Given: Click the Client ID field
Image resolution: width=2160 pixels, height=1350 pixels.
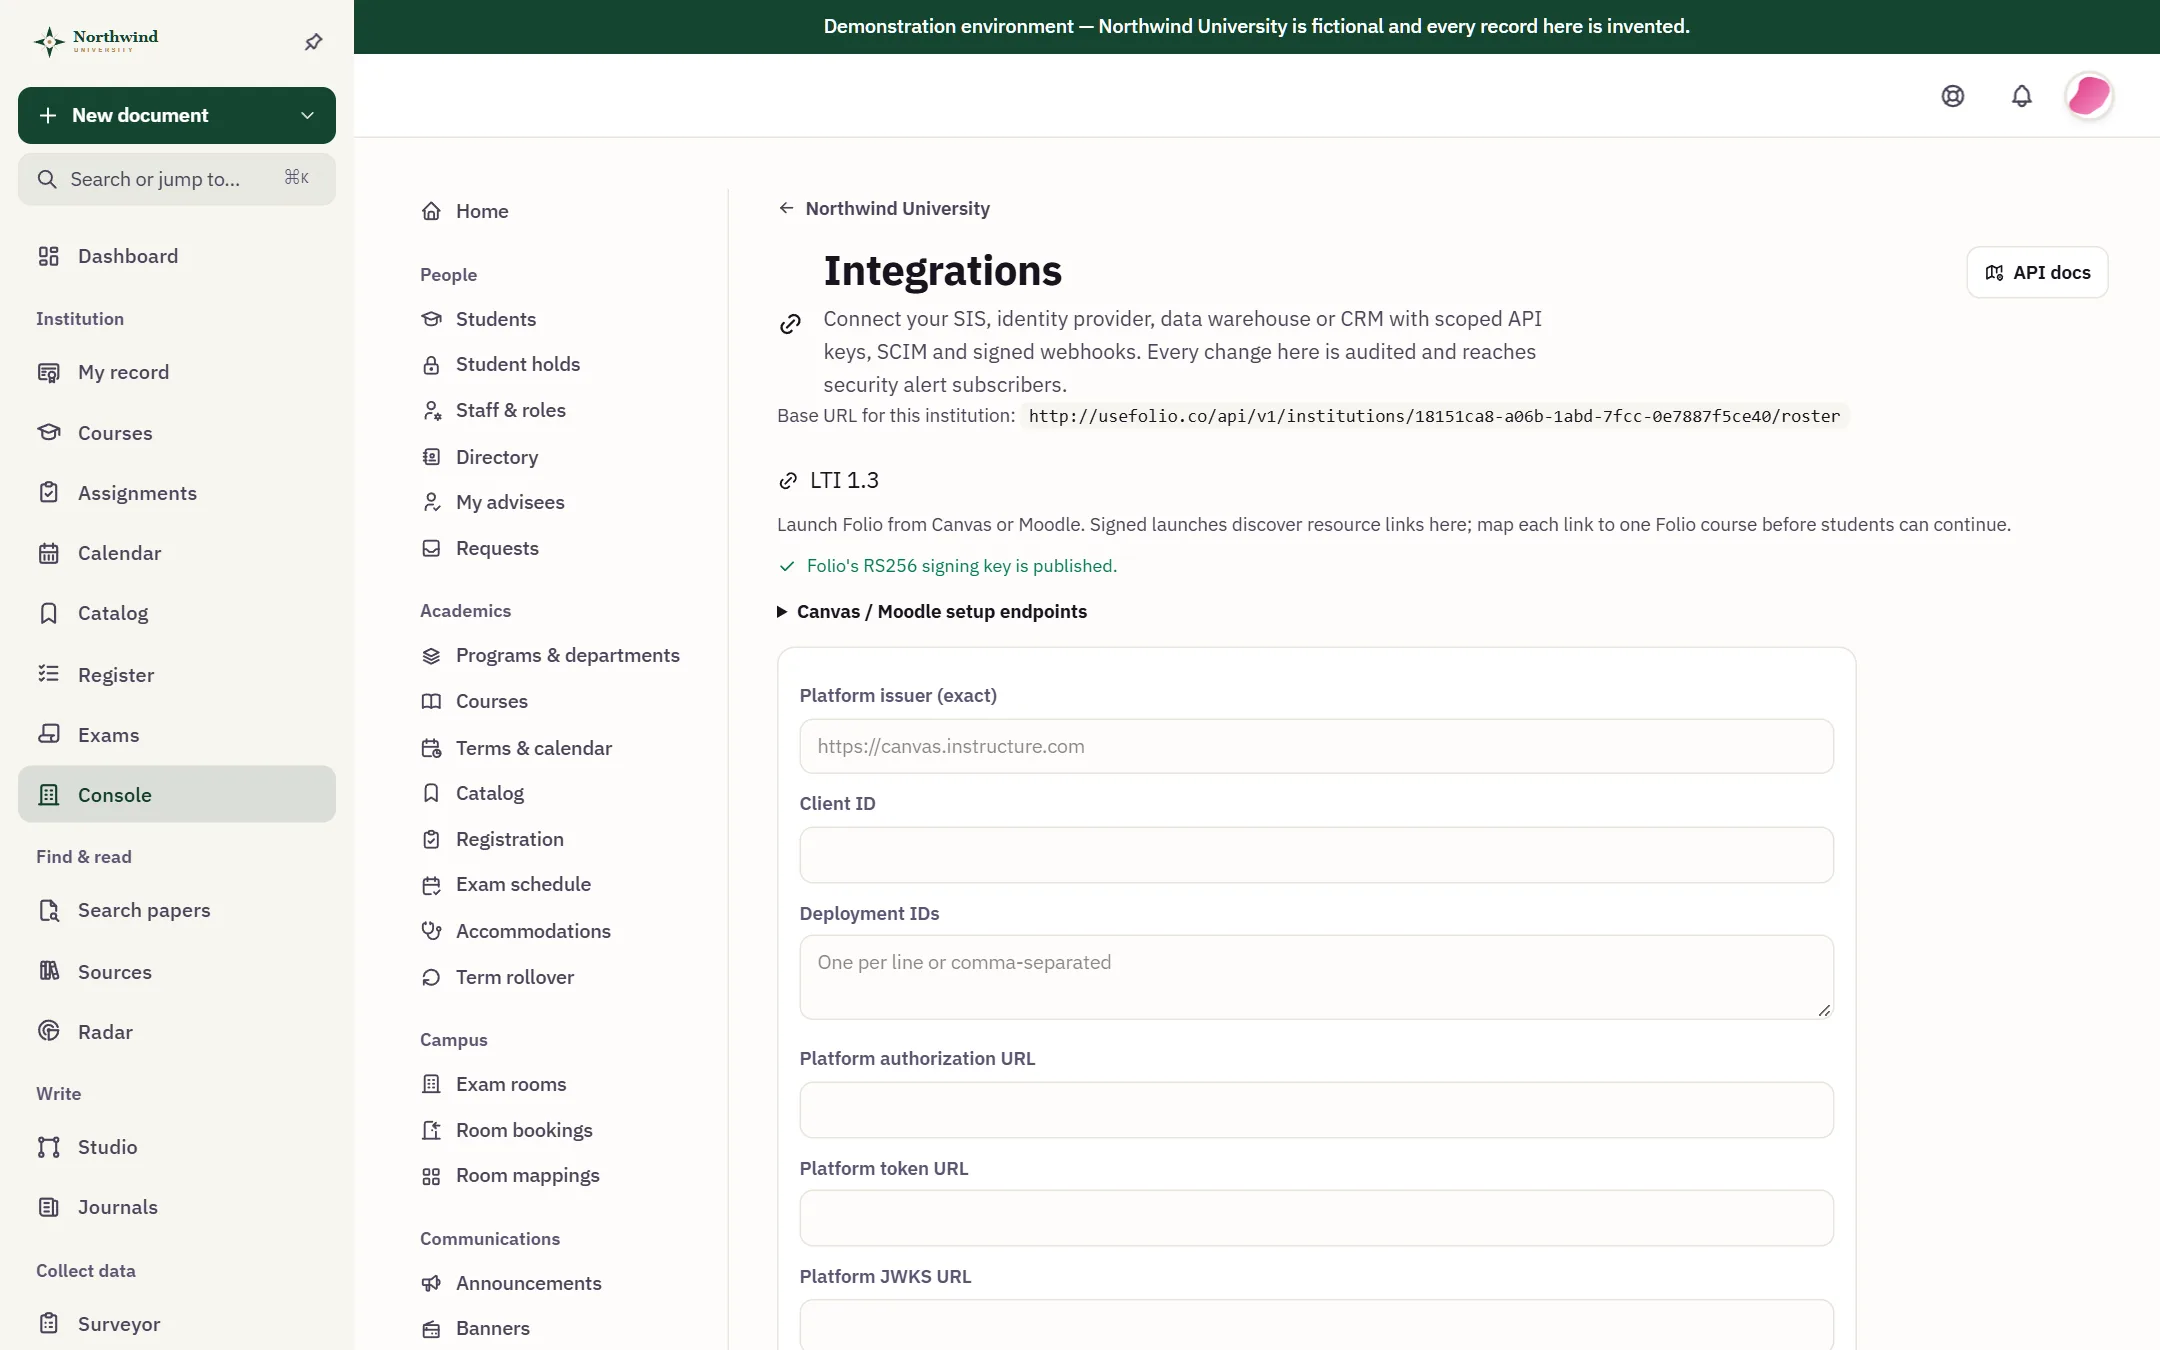Looking at the screenshot, I should tap(1316, 855).
